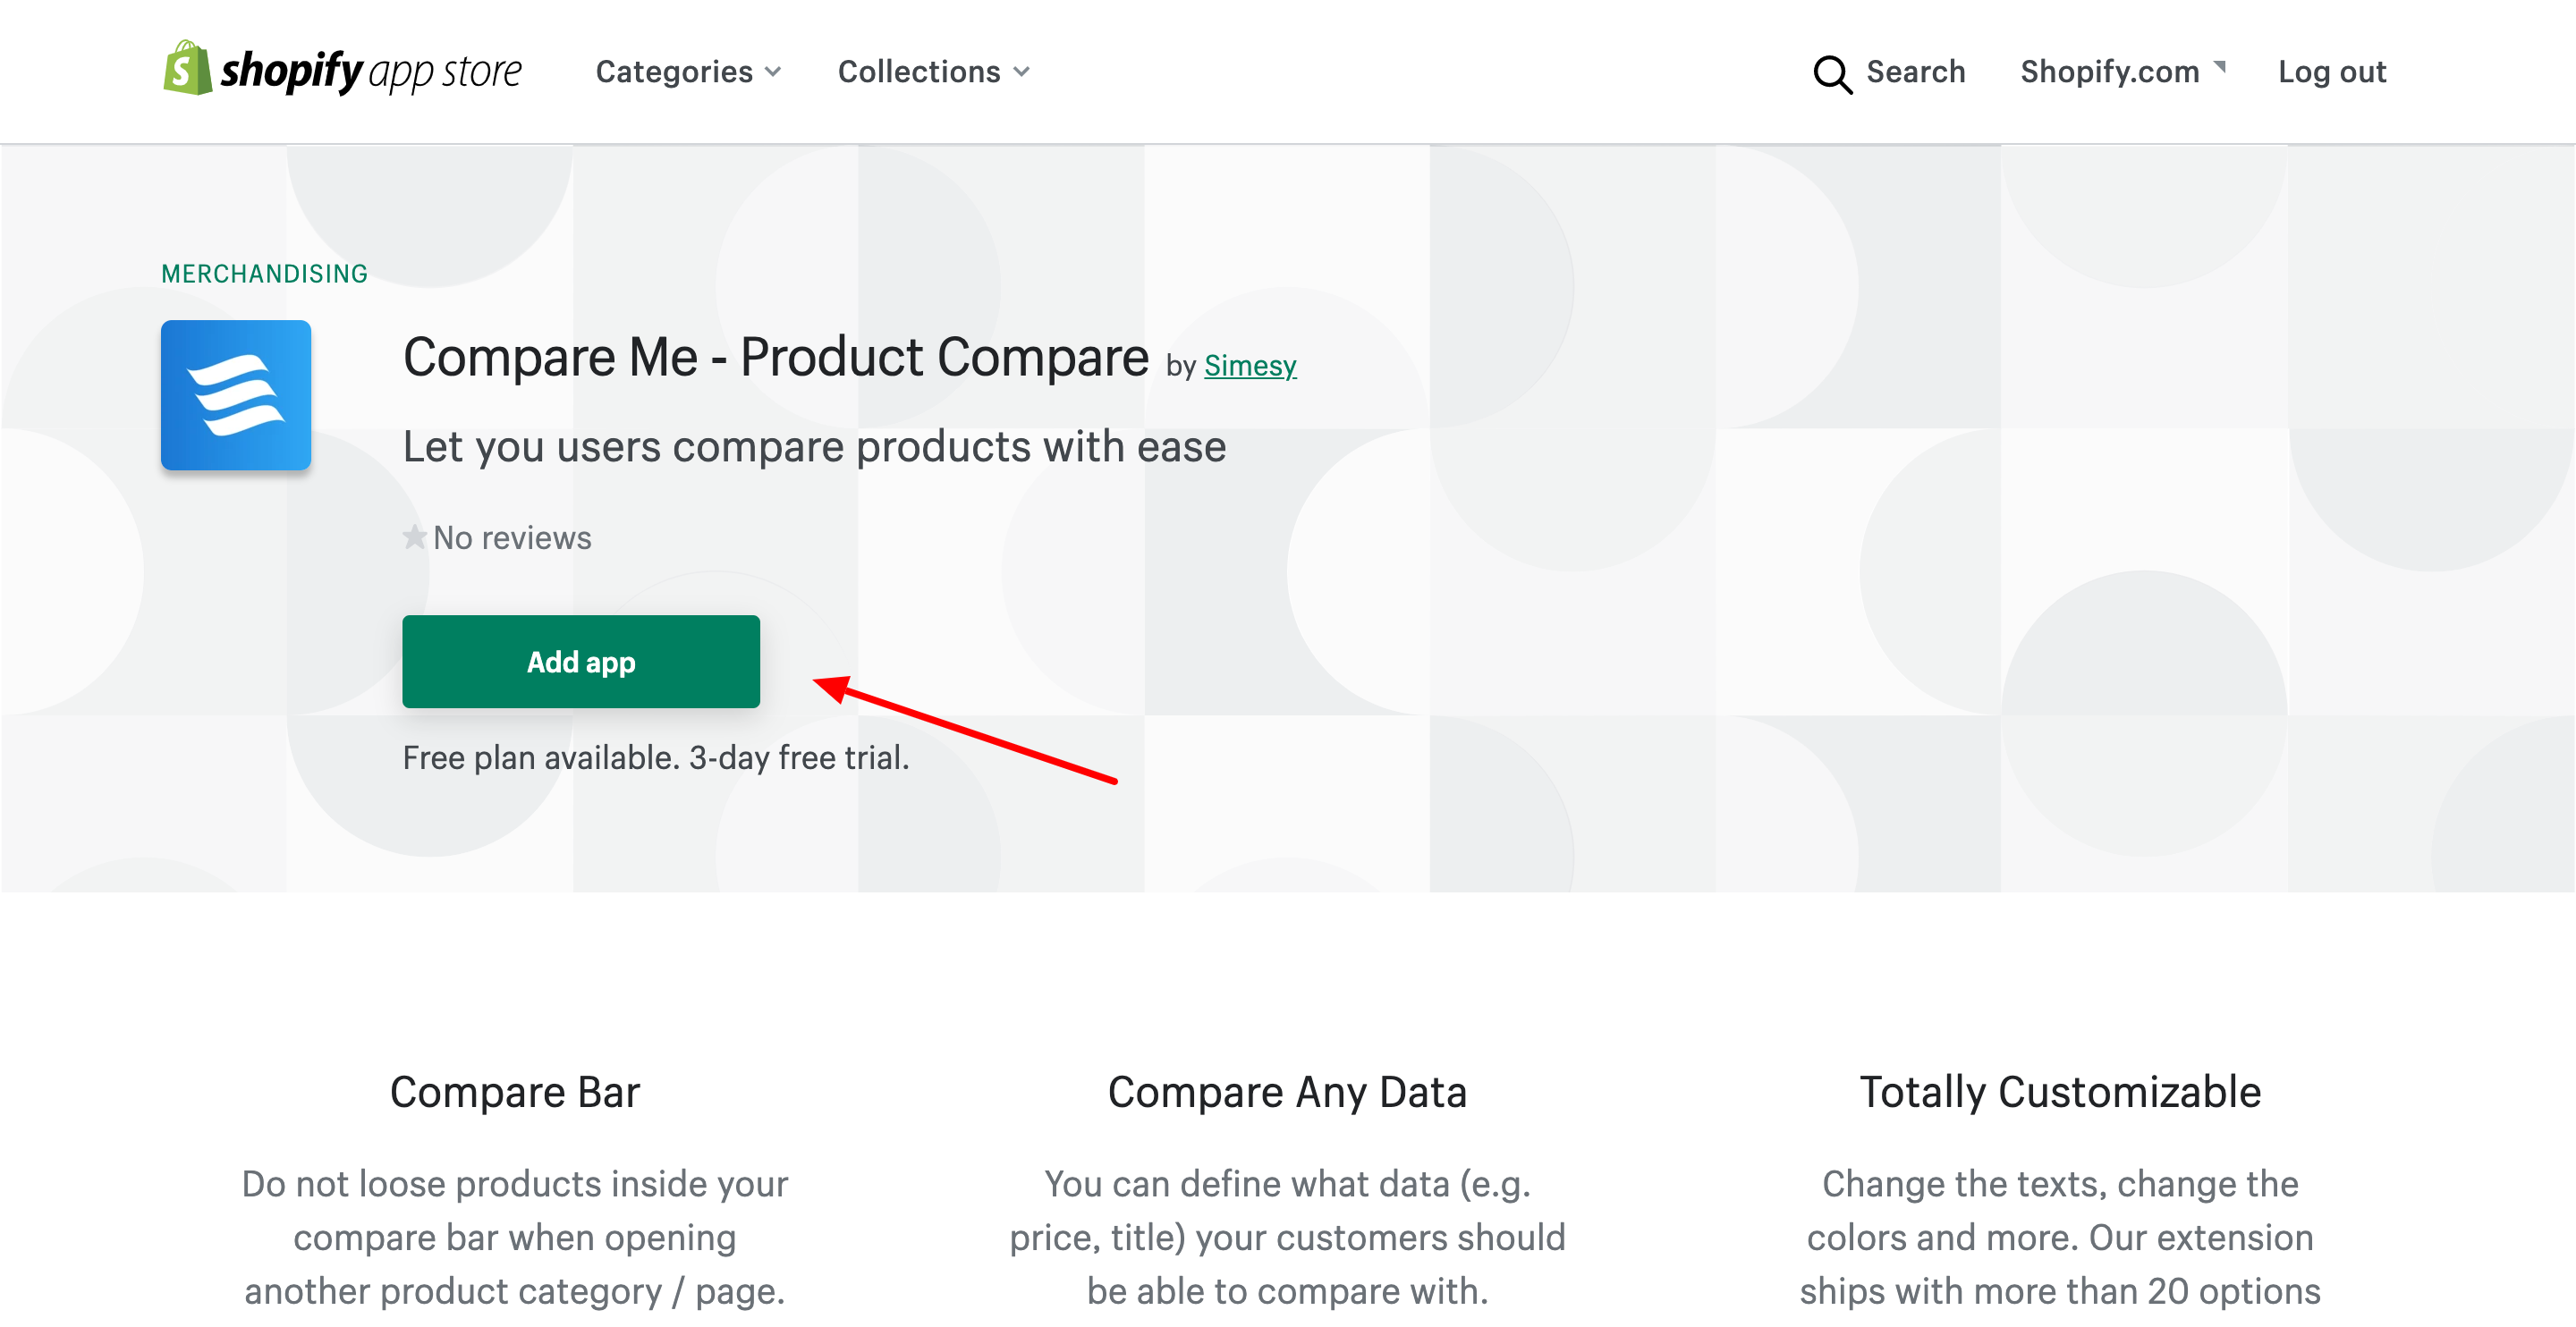Open the Categories dropdown menu
Viewport: 2576px width, 1327px height.
tap(688, 72)
